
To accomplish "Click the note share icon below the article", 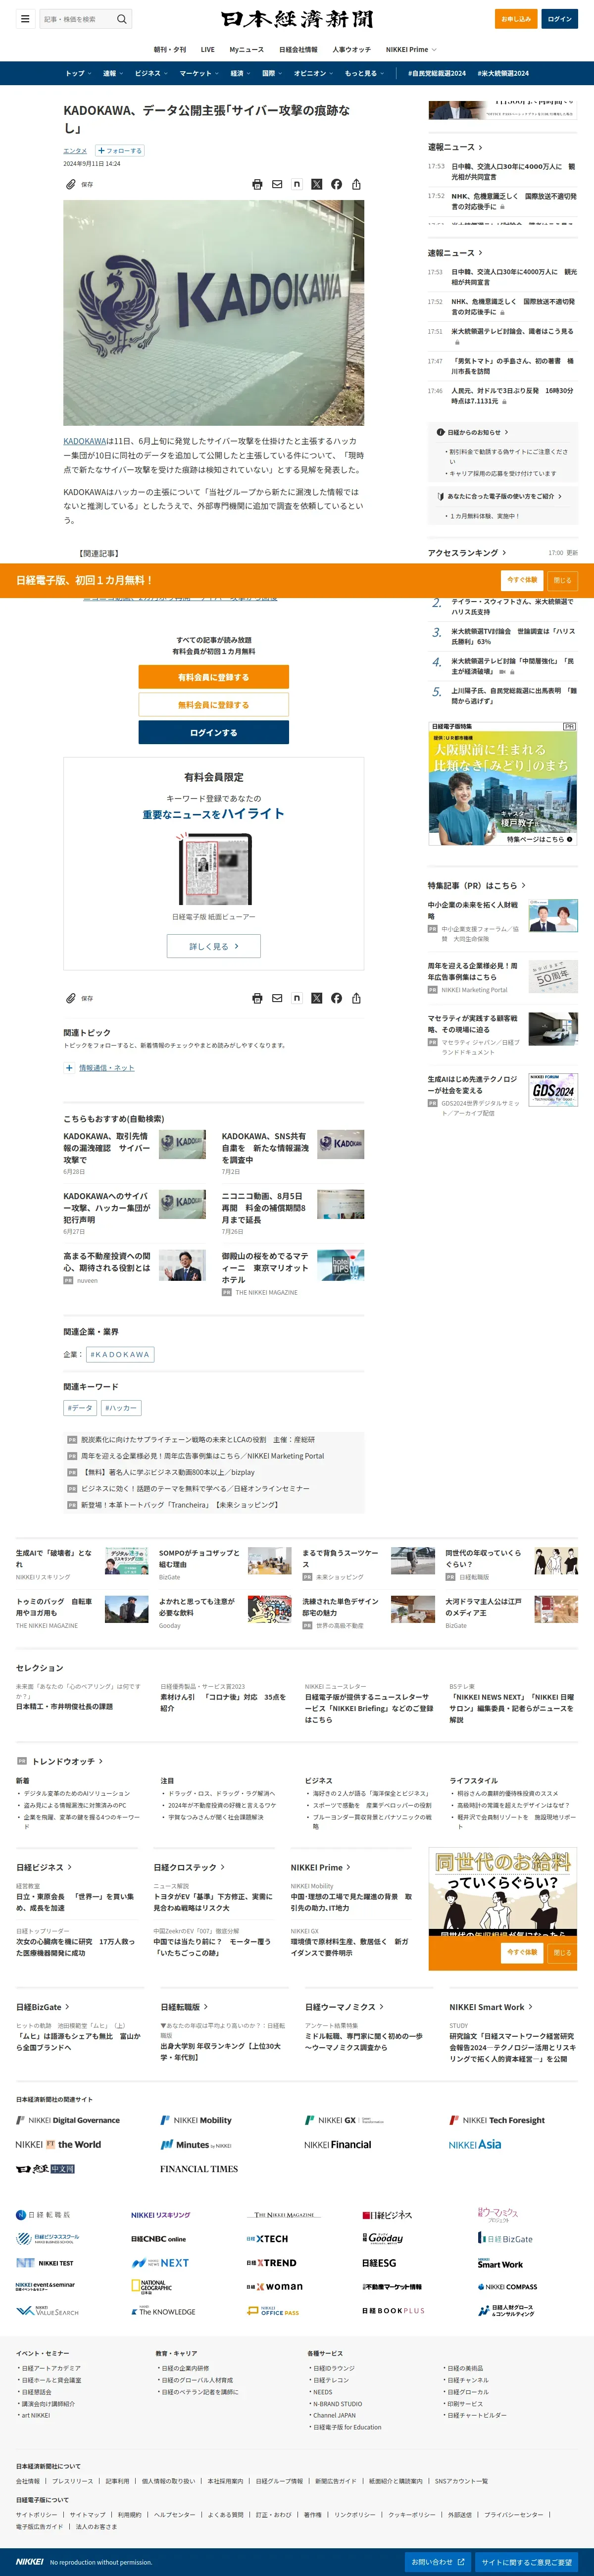I will point(297,998).
